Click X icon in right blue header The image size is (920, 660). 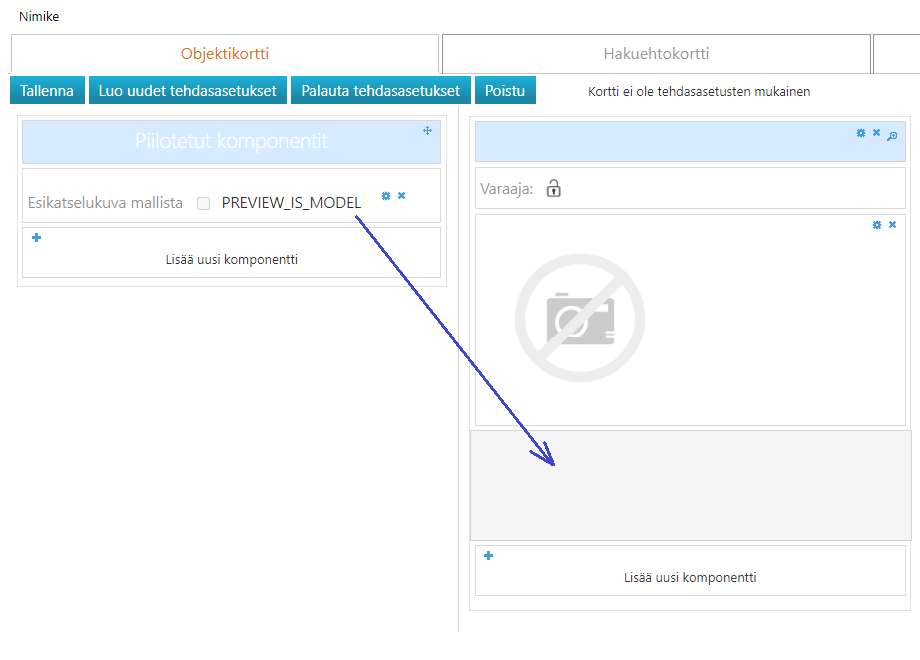point(876,133)
